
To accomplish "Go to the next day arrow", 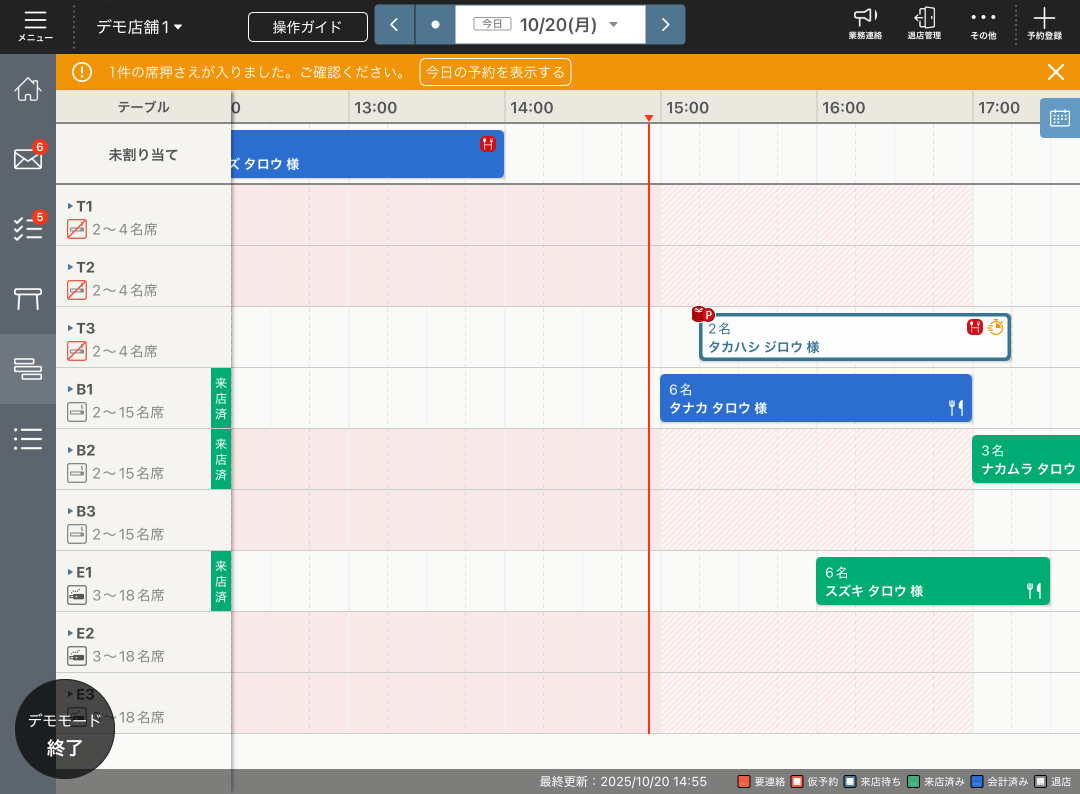I will [x=665, y=24].
